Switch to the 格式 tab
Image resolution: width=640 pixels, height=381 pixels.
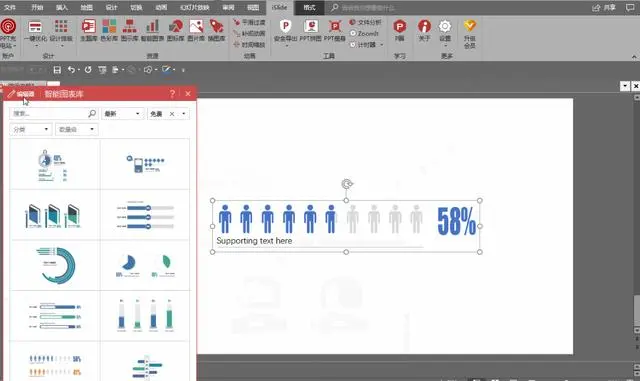(309, 7)
